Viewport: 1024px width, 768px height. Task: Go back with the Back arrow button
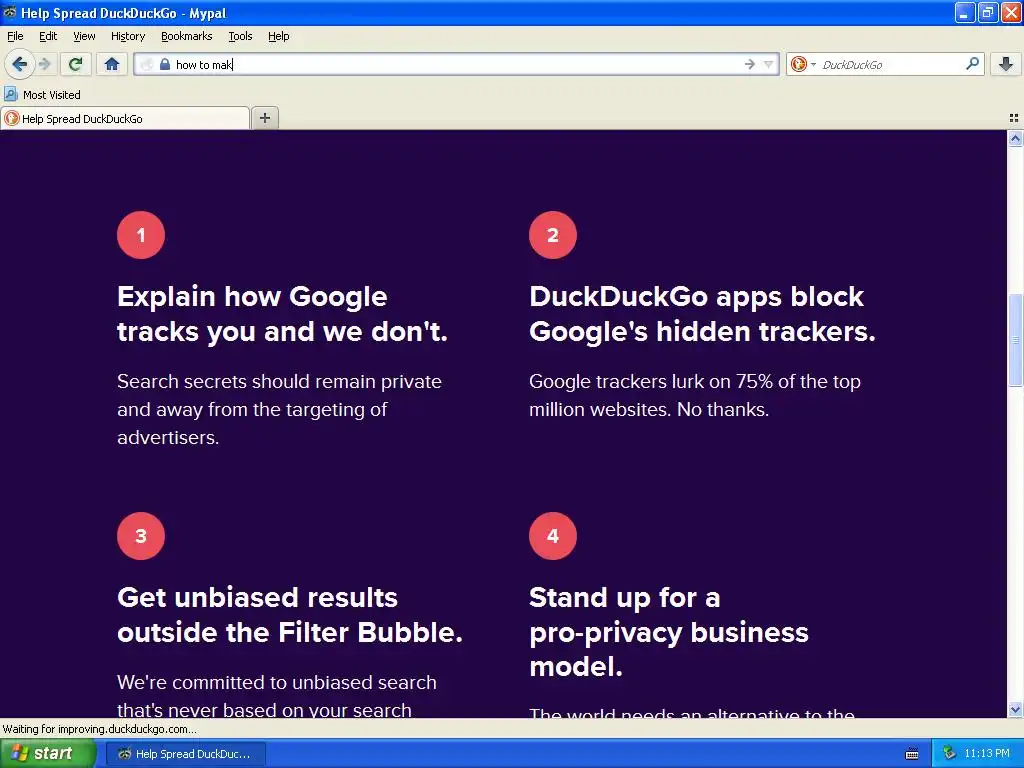click(19, 64)
